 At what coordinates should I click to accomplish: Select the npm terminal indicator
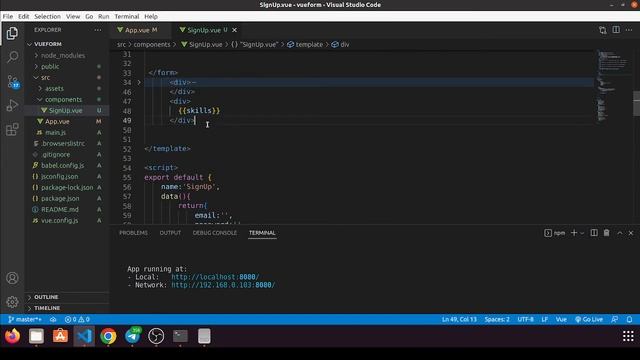(554, 233)
